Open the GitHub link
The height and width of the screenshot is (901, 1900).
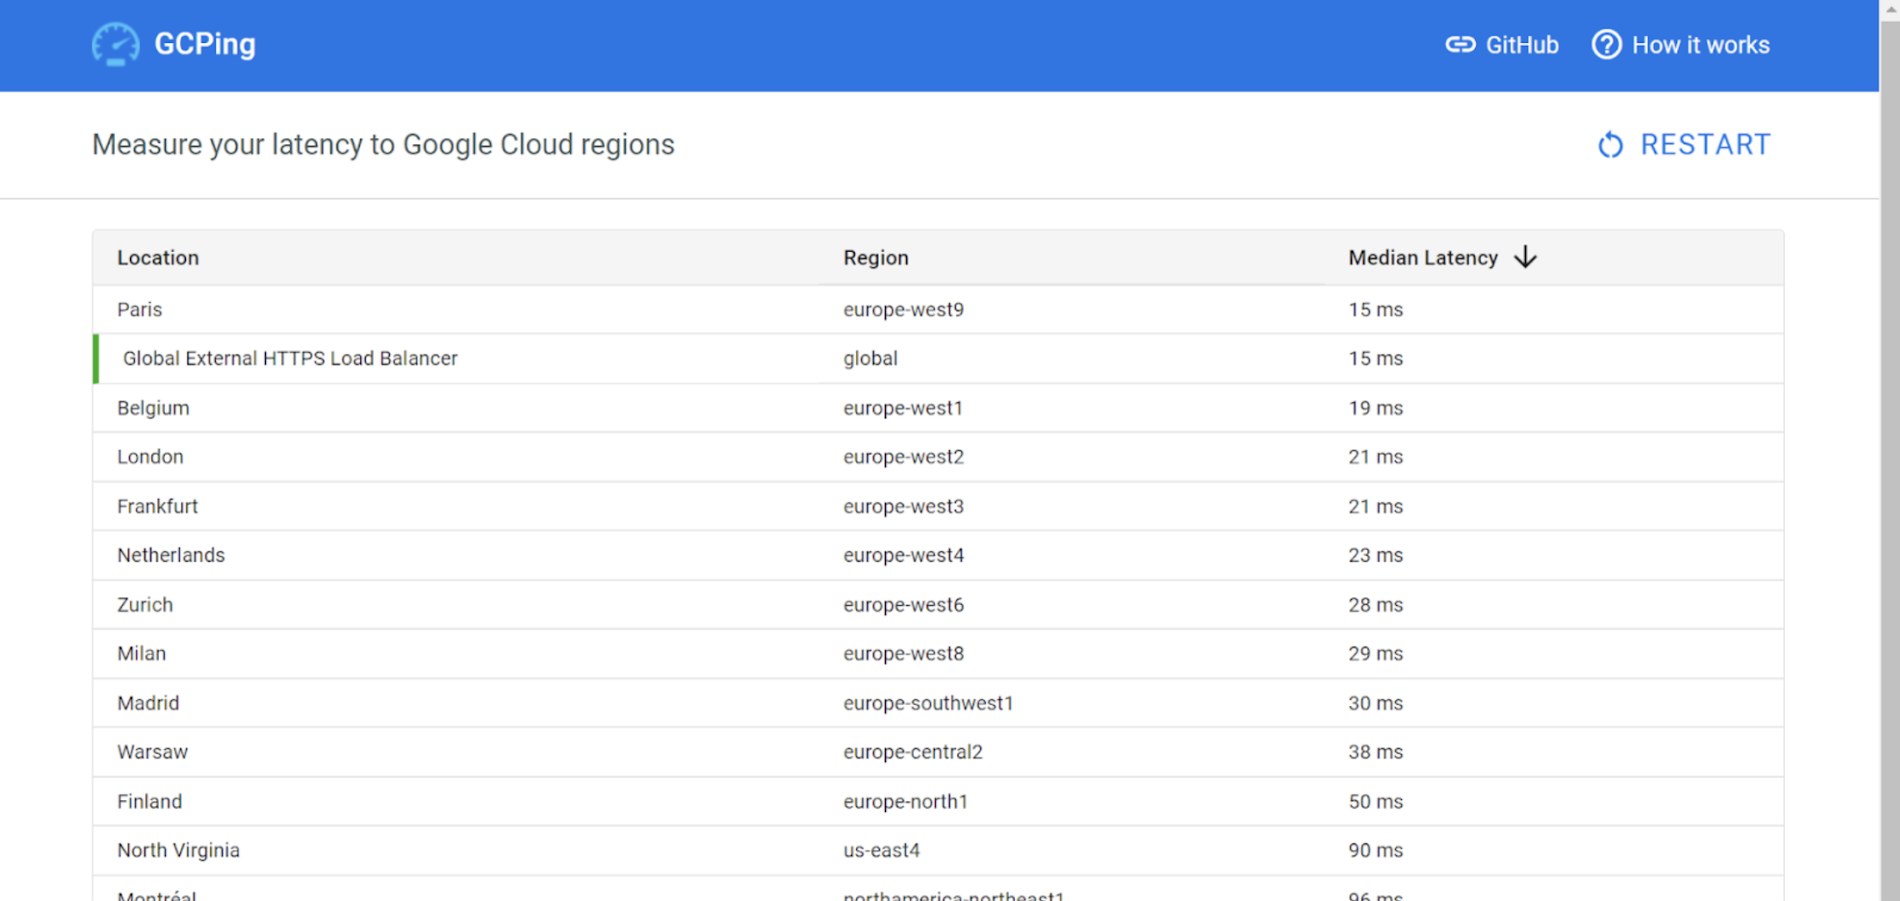[1502, 45]
